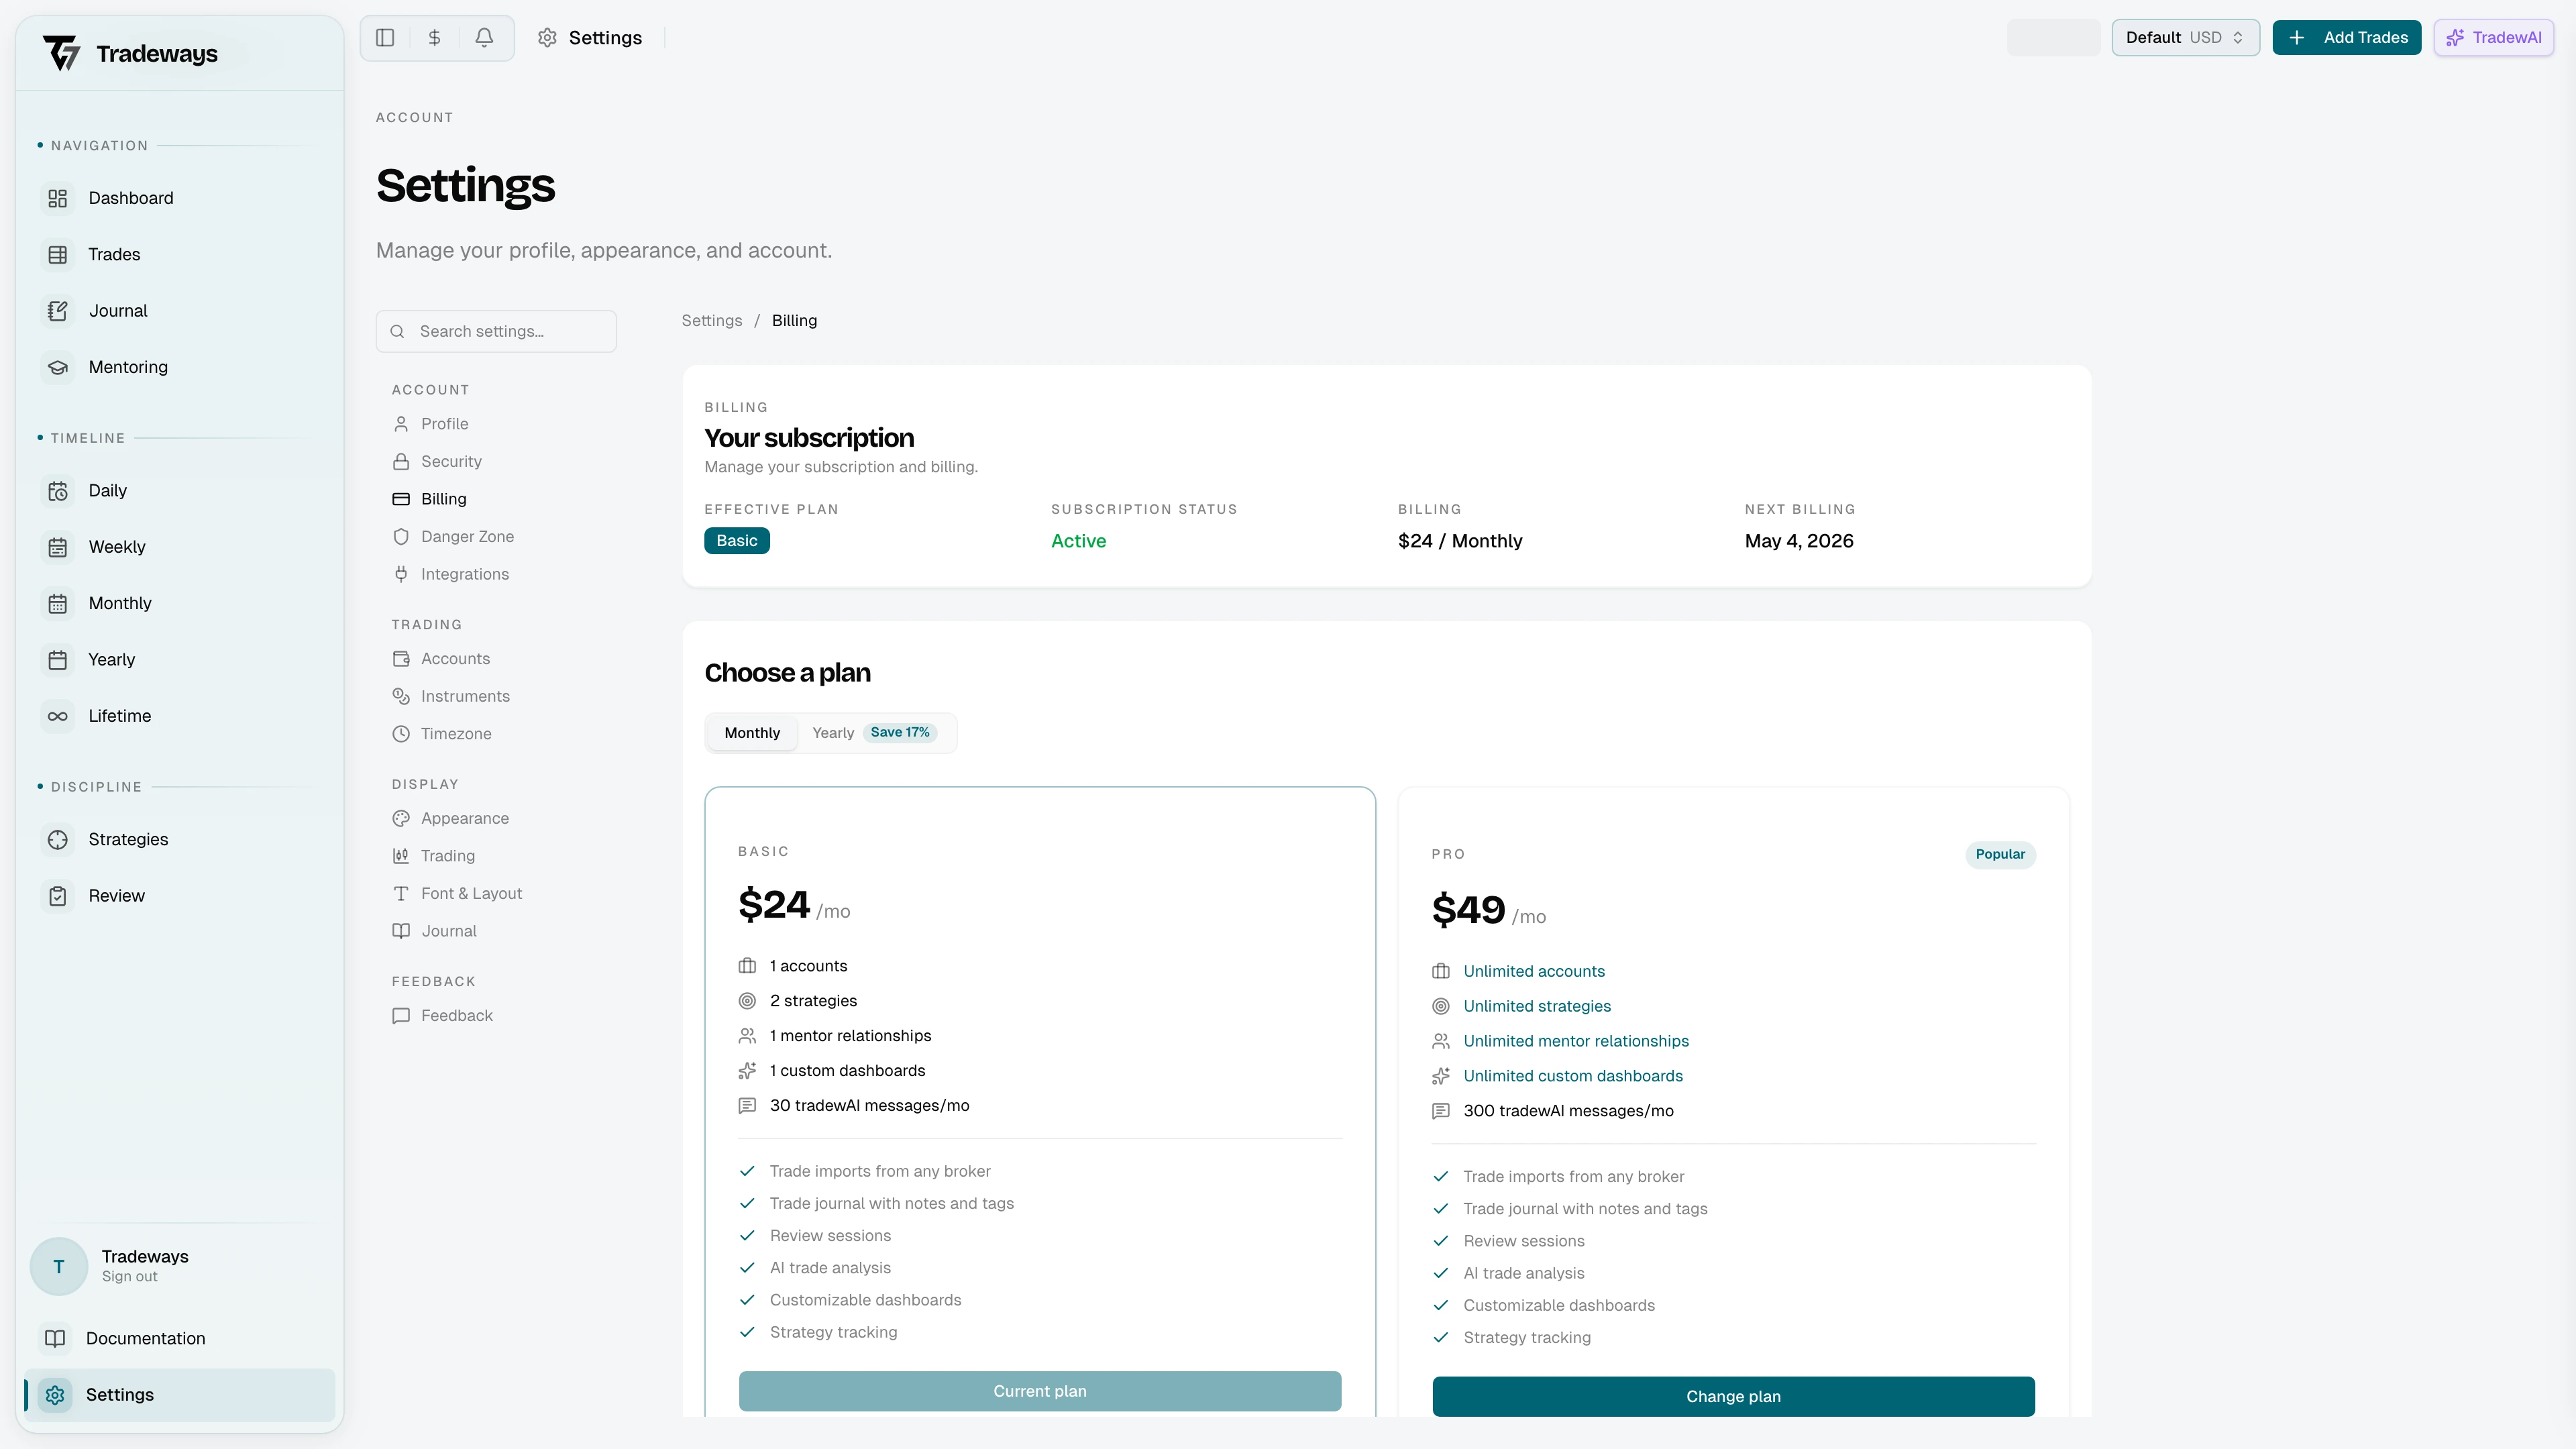The width and height of the screenshot is (2576, 1449).
Task: Switch plan interval to Yearly
Action: click(833, 732)
